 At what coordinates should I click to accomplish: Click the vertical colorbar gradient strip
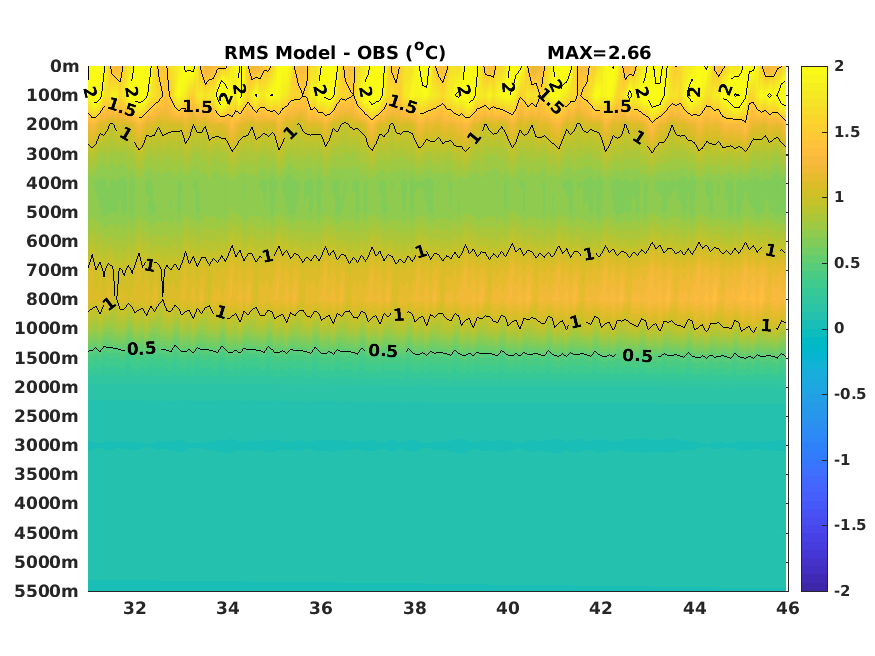(814, 329)
